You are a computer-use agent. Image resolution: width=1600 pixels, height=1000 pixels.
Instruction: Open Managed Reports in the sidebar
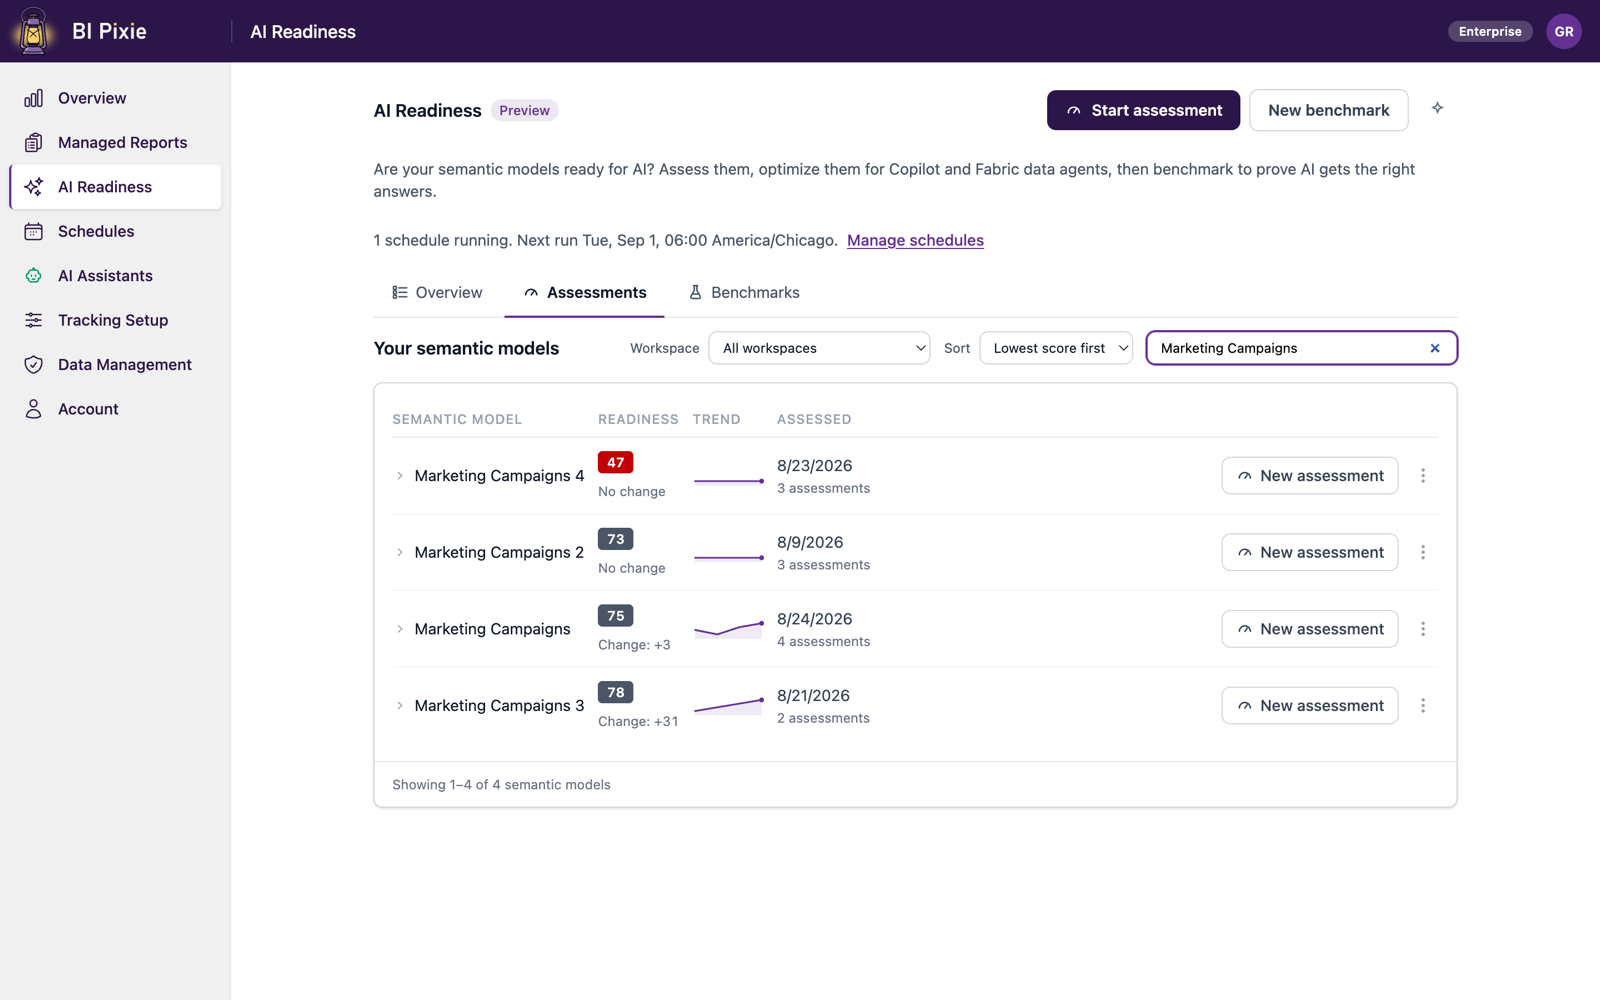point(115,142)
